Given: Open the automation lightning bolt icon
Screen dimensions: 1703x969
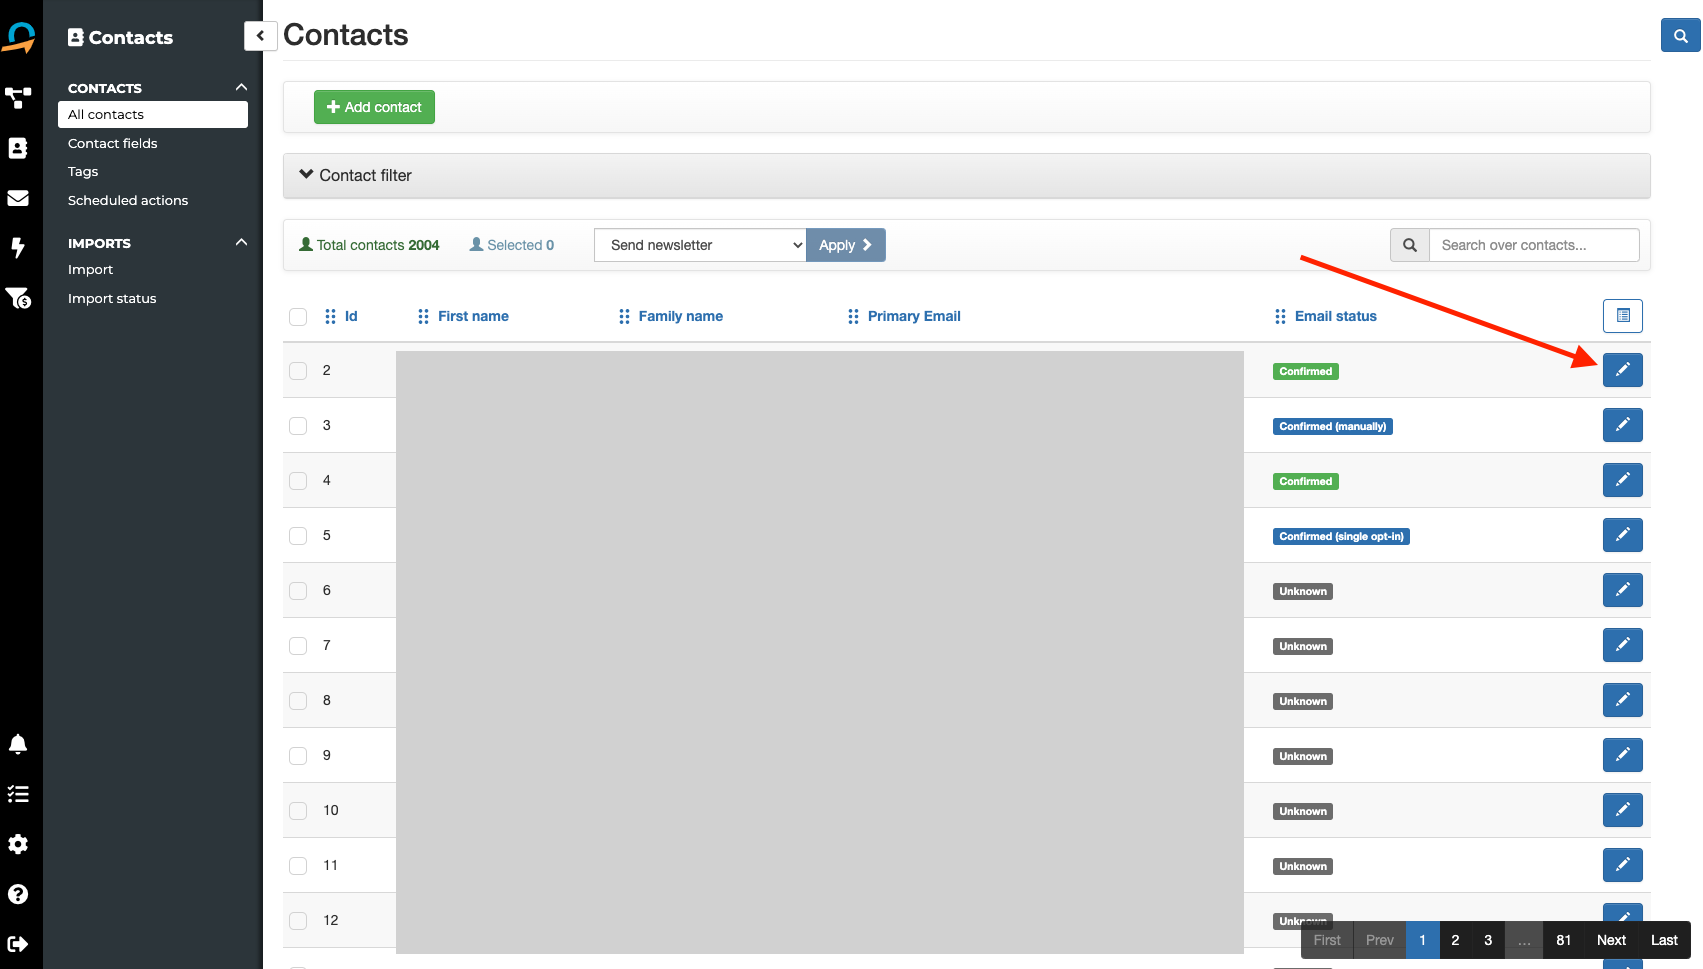Looking at the screenshot, I should [x=18, y=247].
